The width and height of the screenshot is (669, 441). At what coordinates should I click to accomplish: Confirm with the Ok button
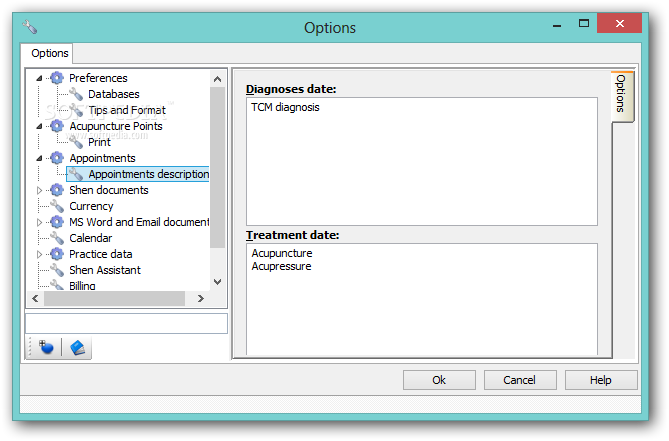(x=439, y=380)
